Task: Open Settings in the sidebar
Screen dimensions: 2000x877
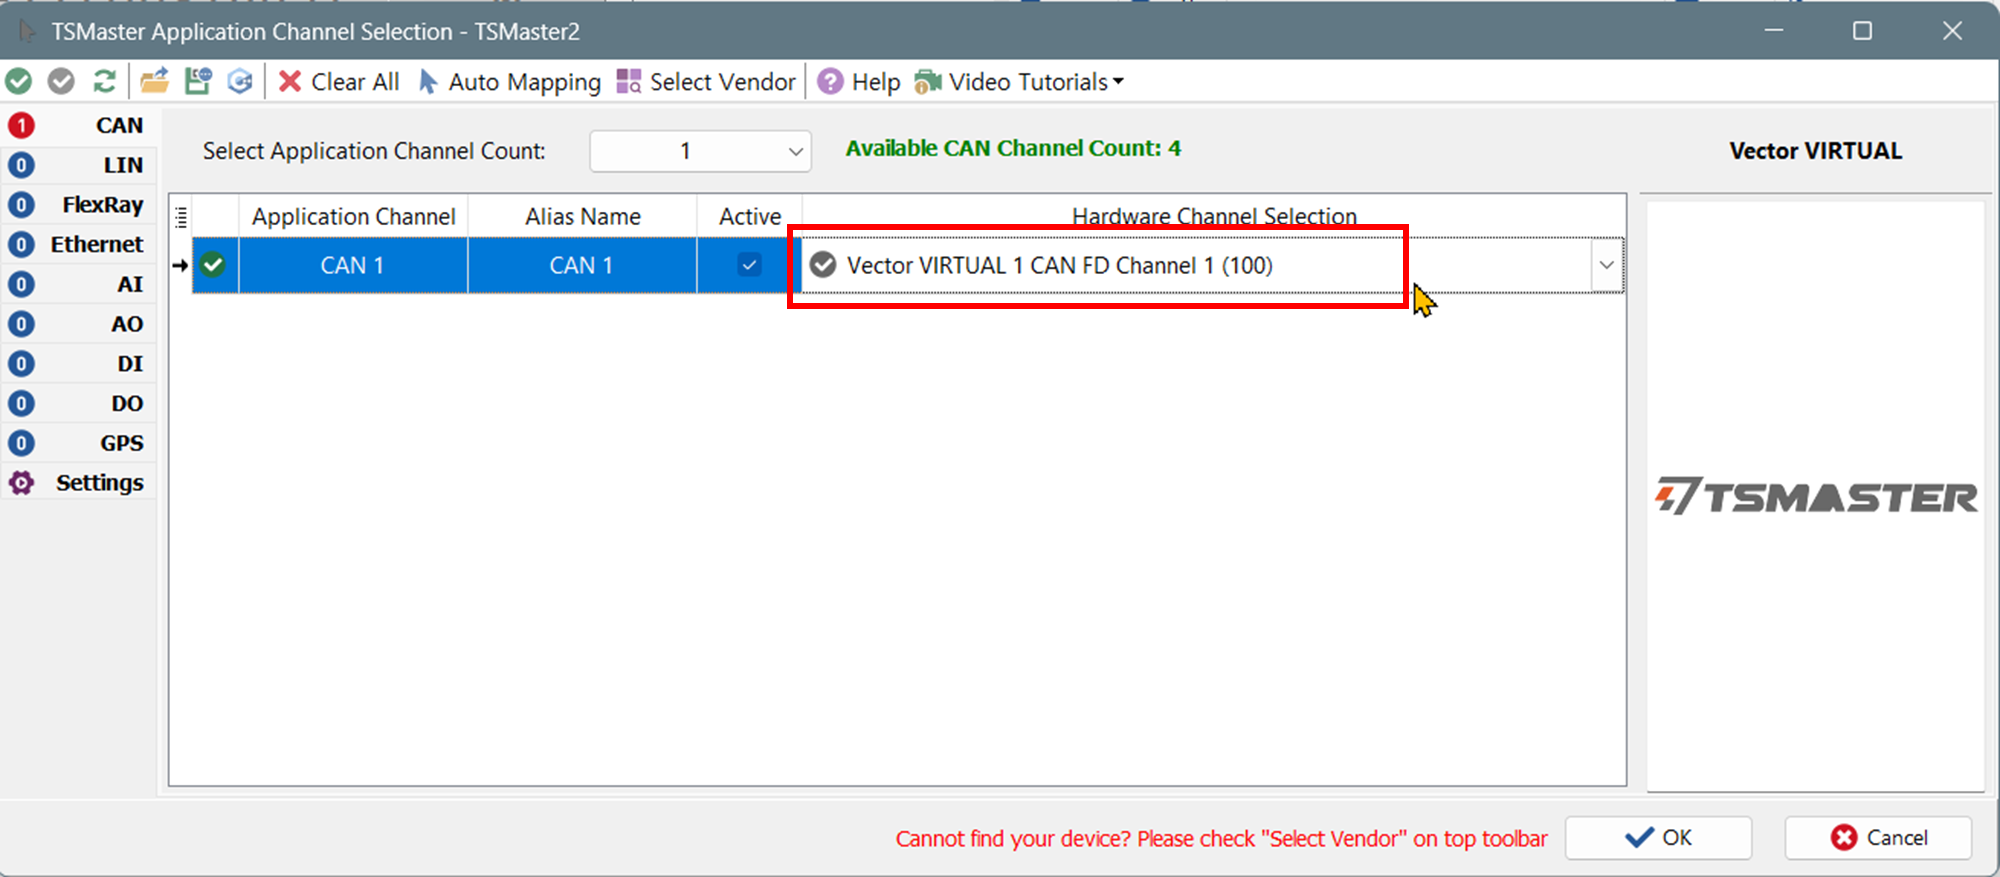Action: 79,483
